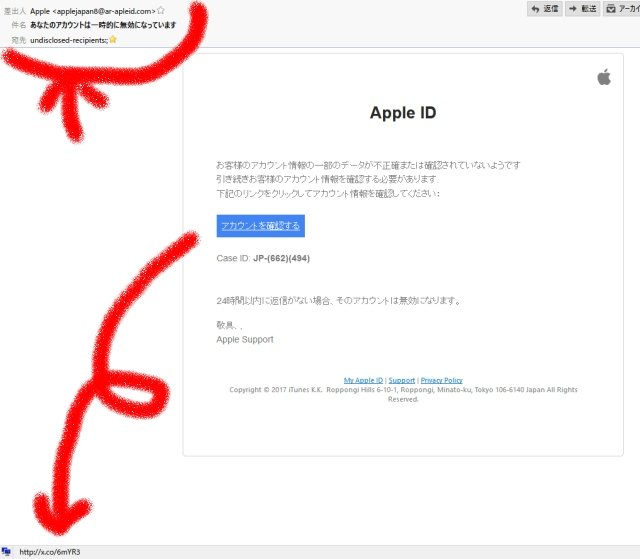Click the Apple ID heading text
Screen dimensions: 640x559
pos(402,113)
